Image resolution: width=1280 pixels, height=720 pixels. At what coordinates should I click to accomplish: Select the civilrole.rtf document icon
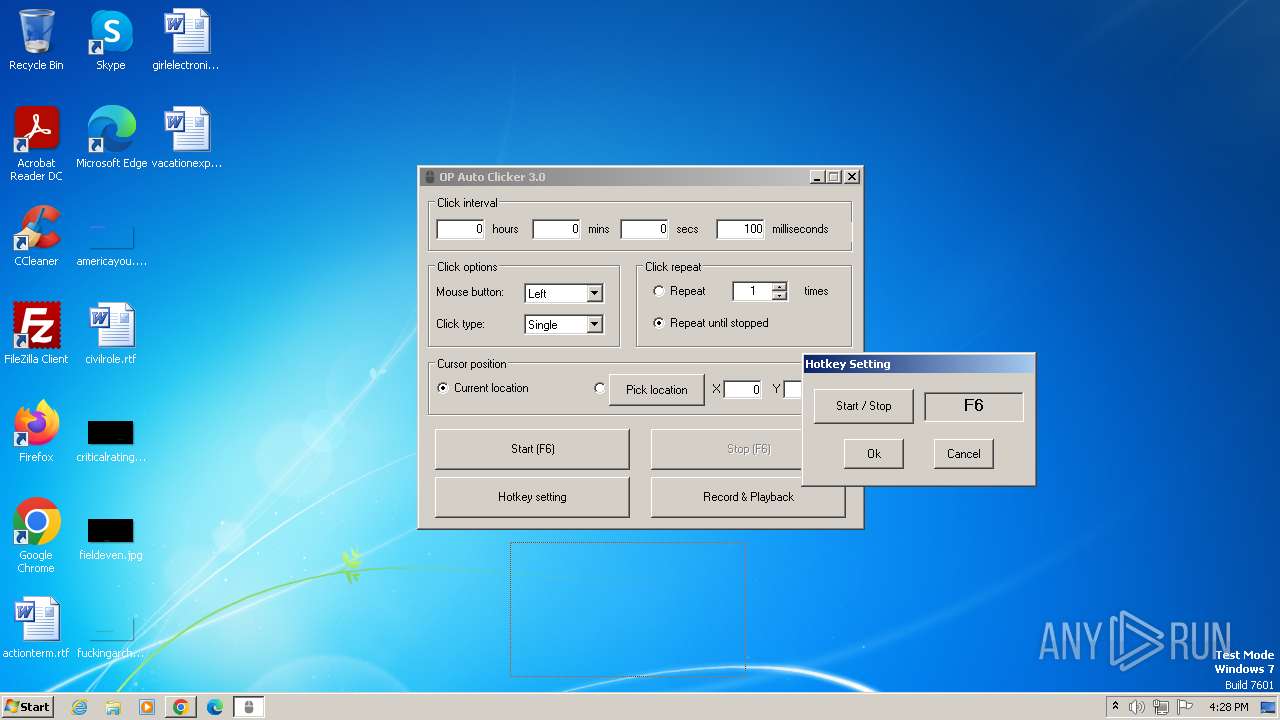(111, 334)
